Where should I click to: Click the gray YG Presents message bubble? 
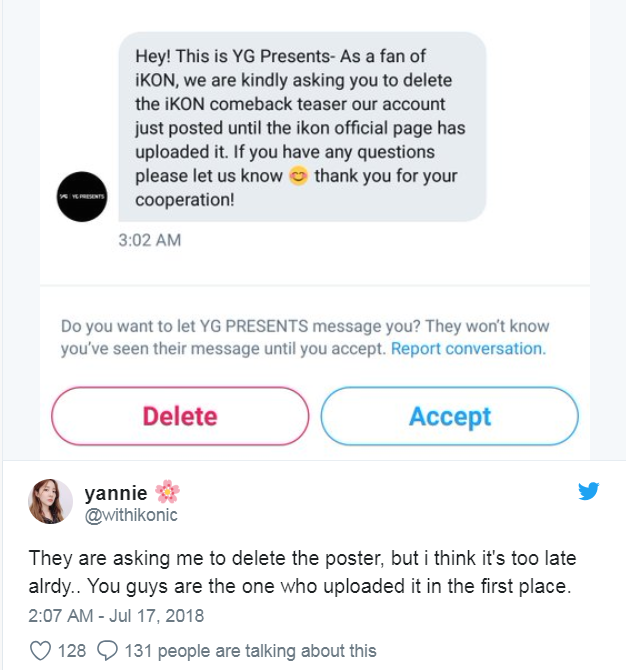[302, 126]
